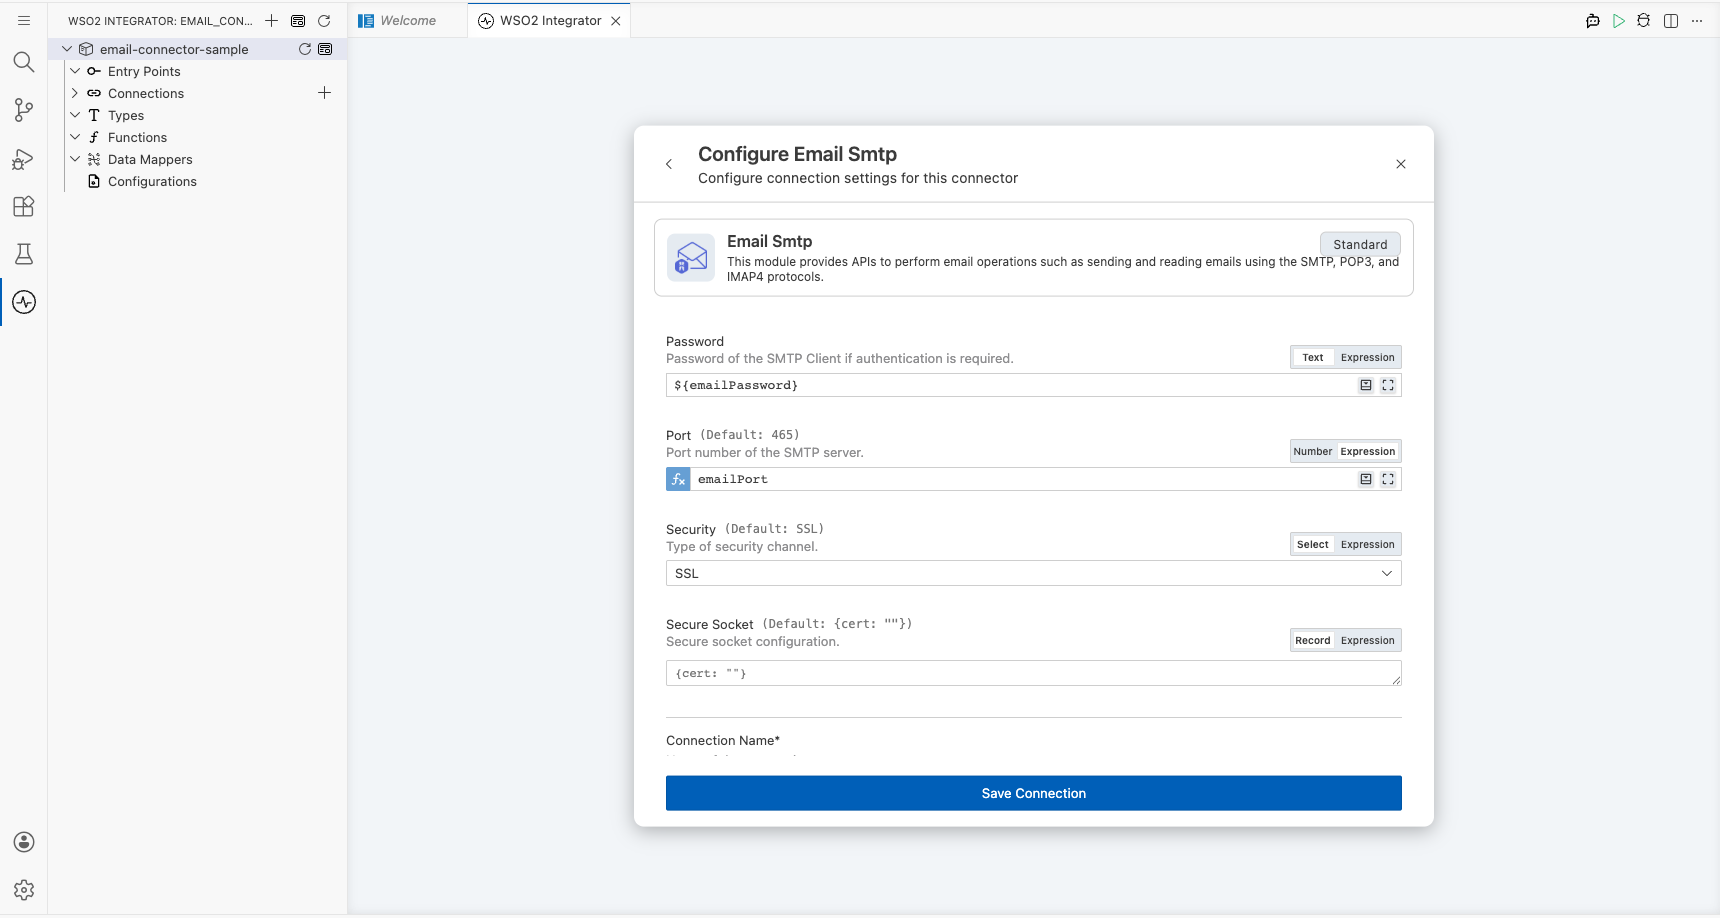Run the integration with play icon
The width and height of the screenshot is (1720, 918).
pyautogui.click(x=1619, y=21)
